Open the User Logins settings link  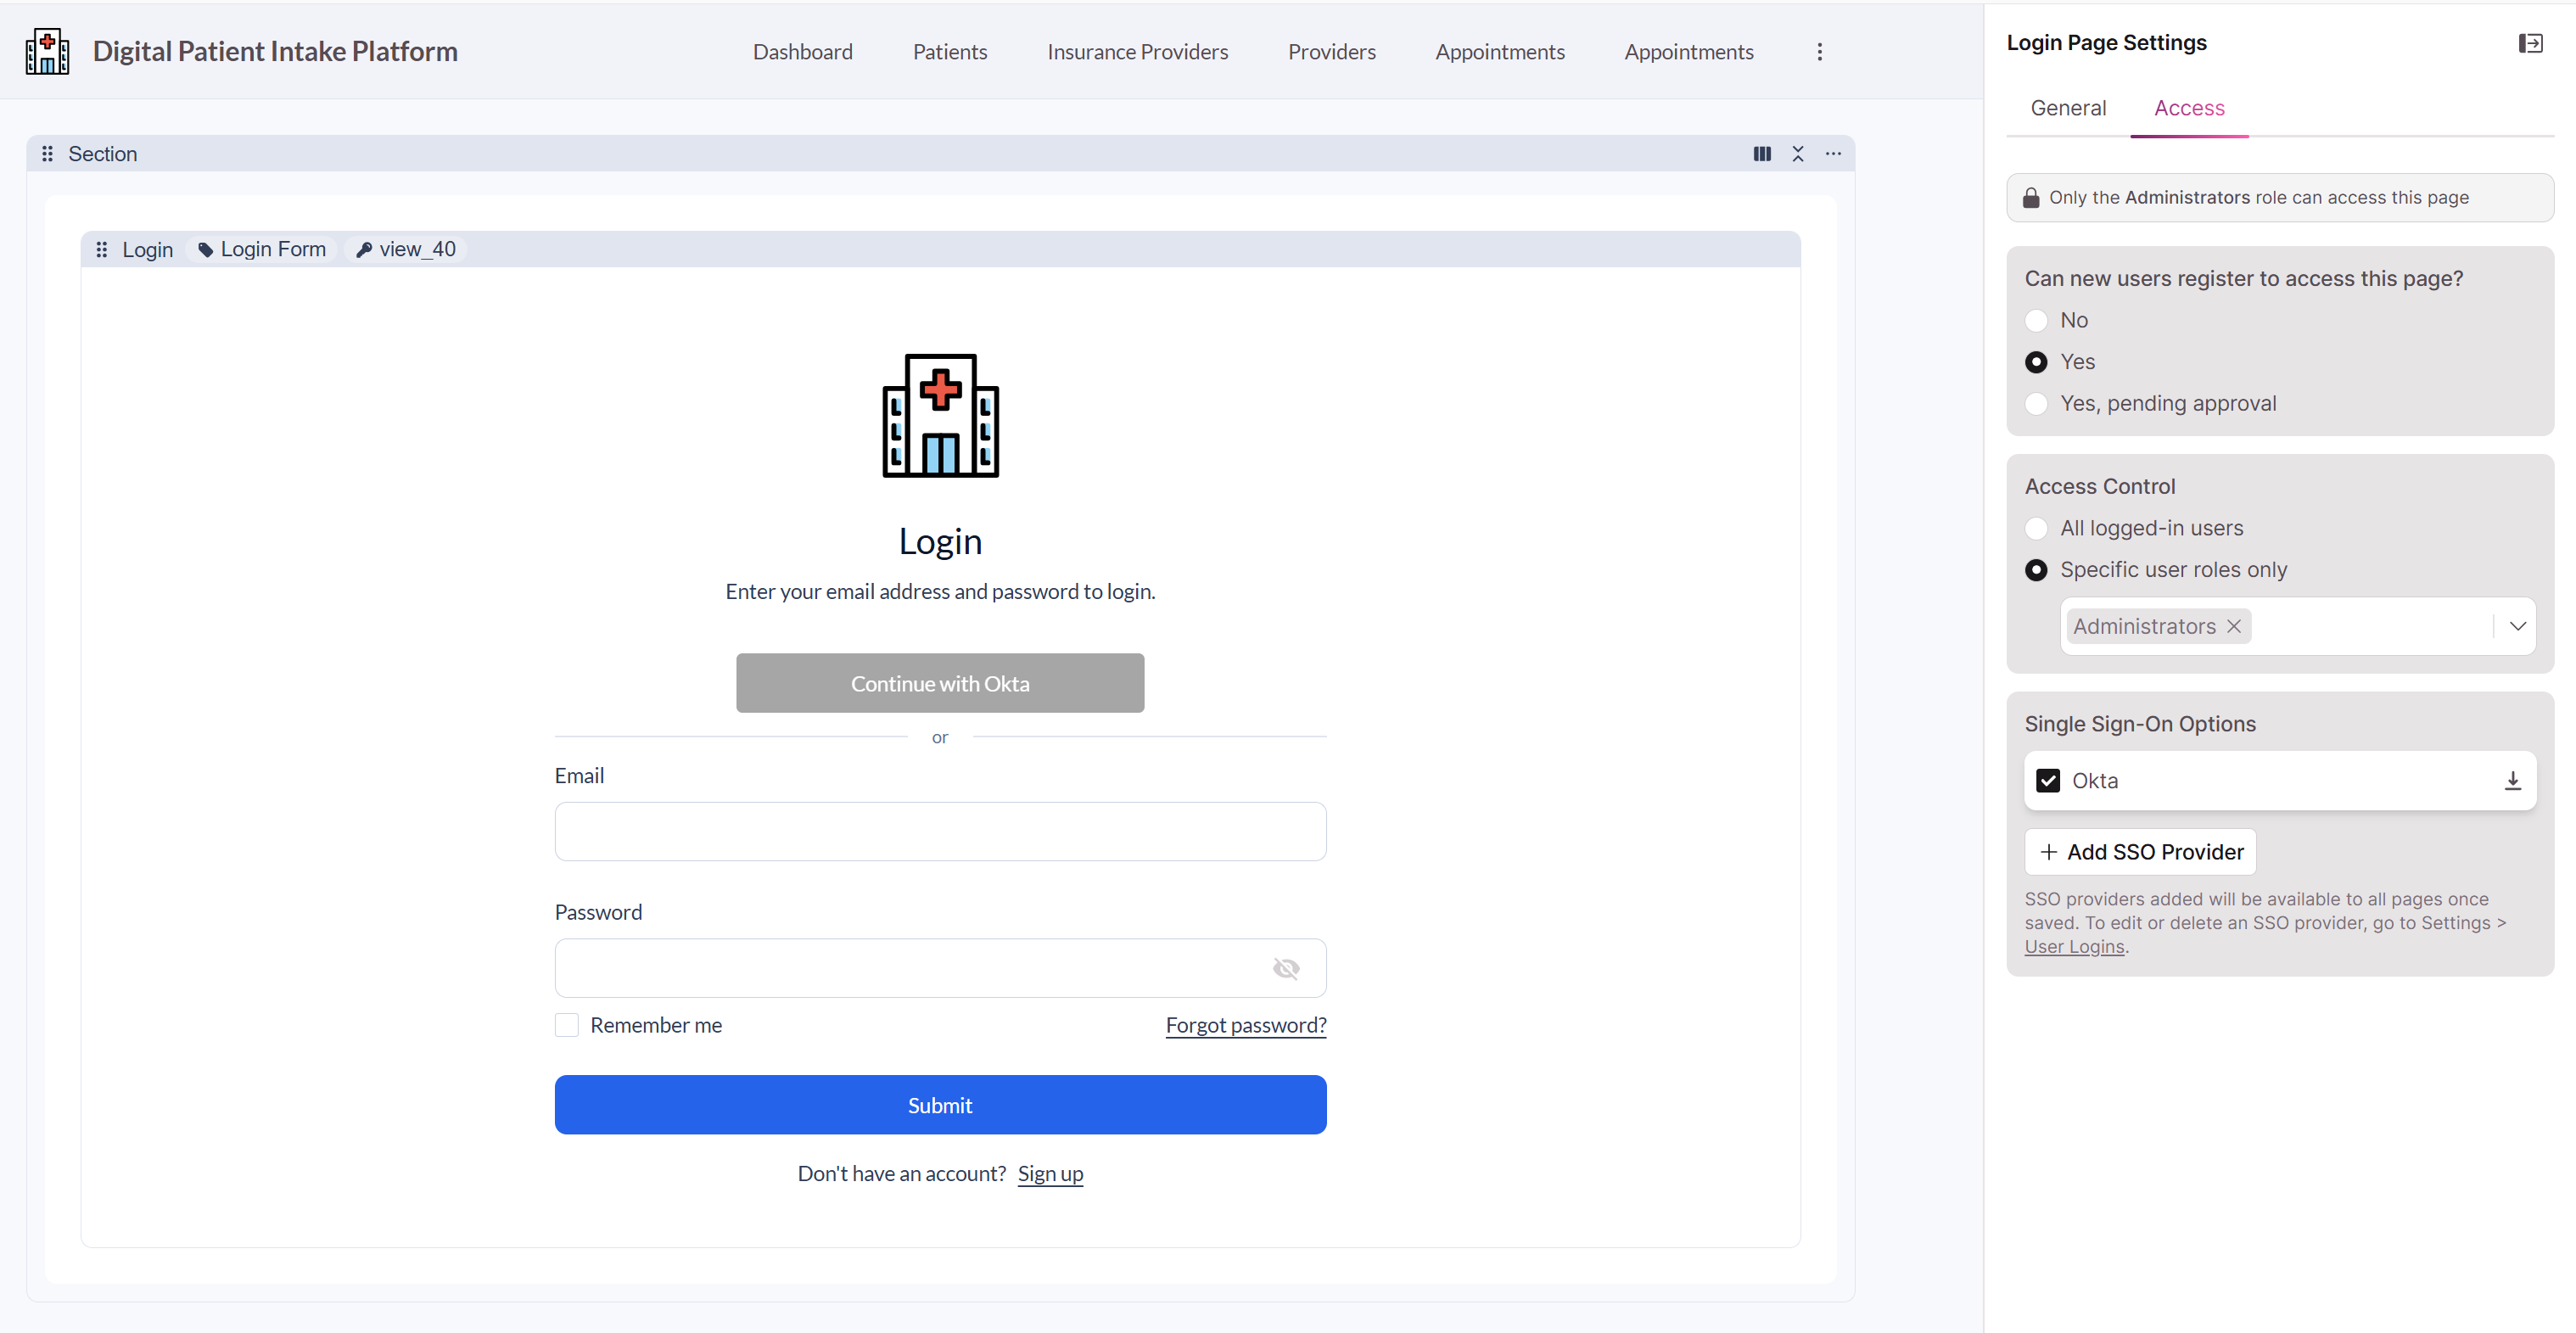pyautogui.click(x=2074, y=947)
